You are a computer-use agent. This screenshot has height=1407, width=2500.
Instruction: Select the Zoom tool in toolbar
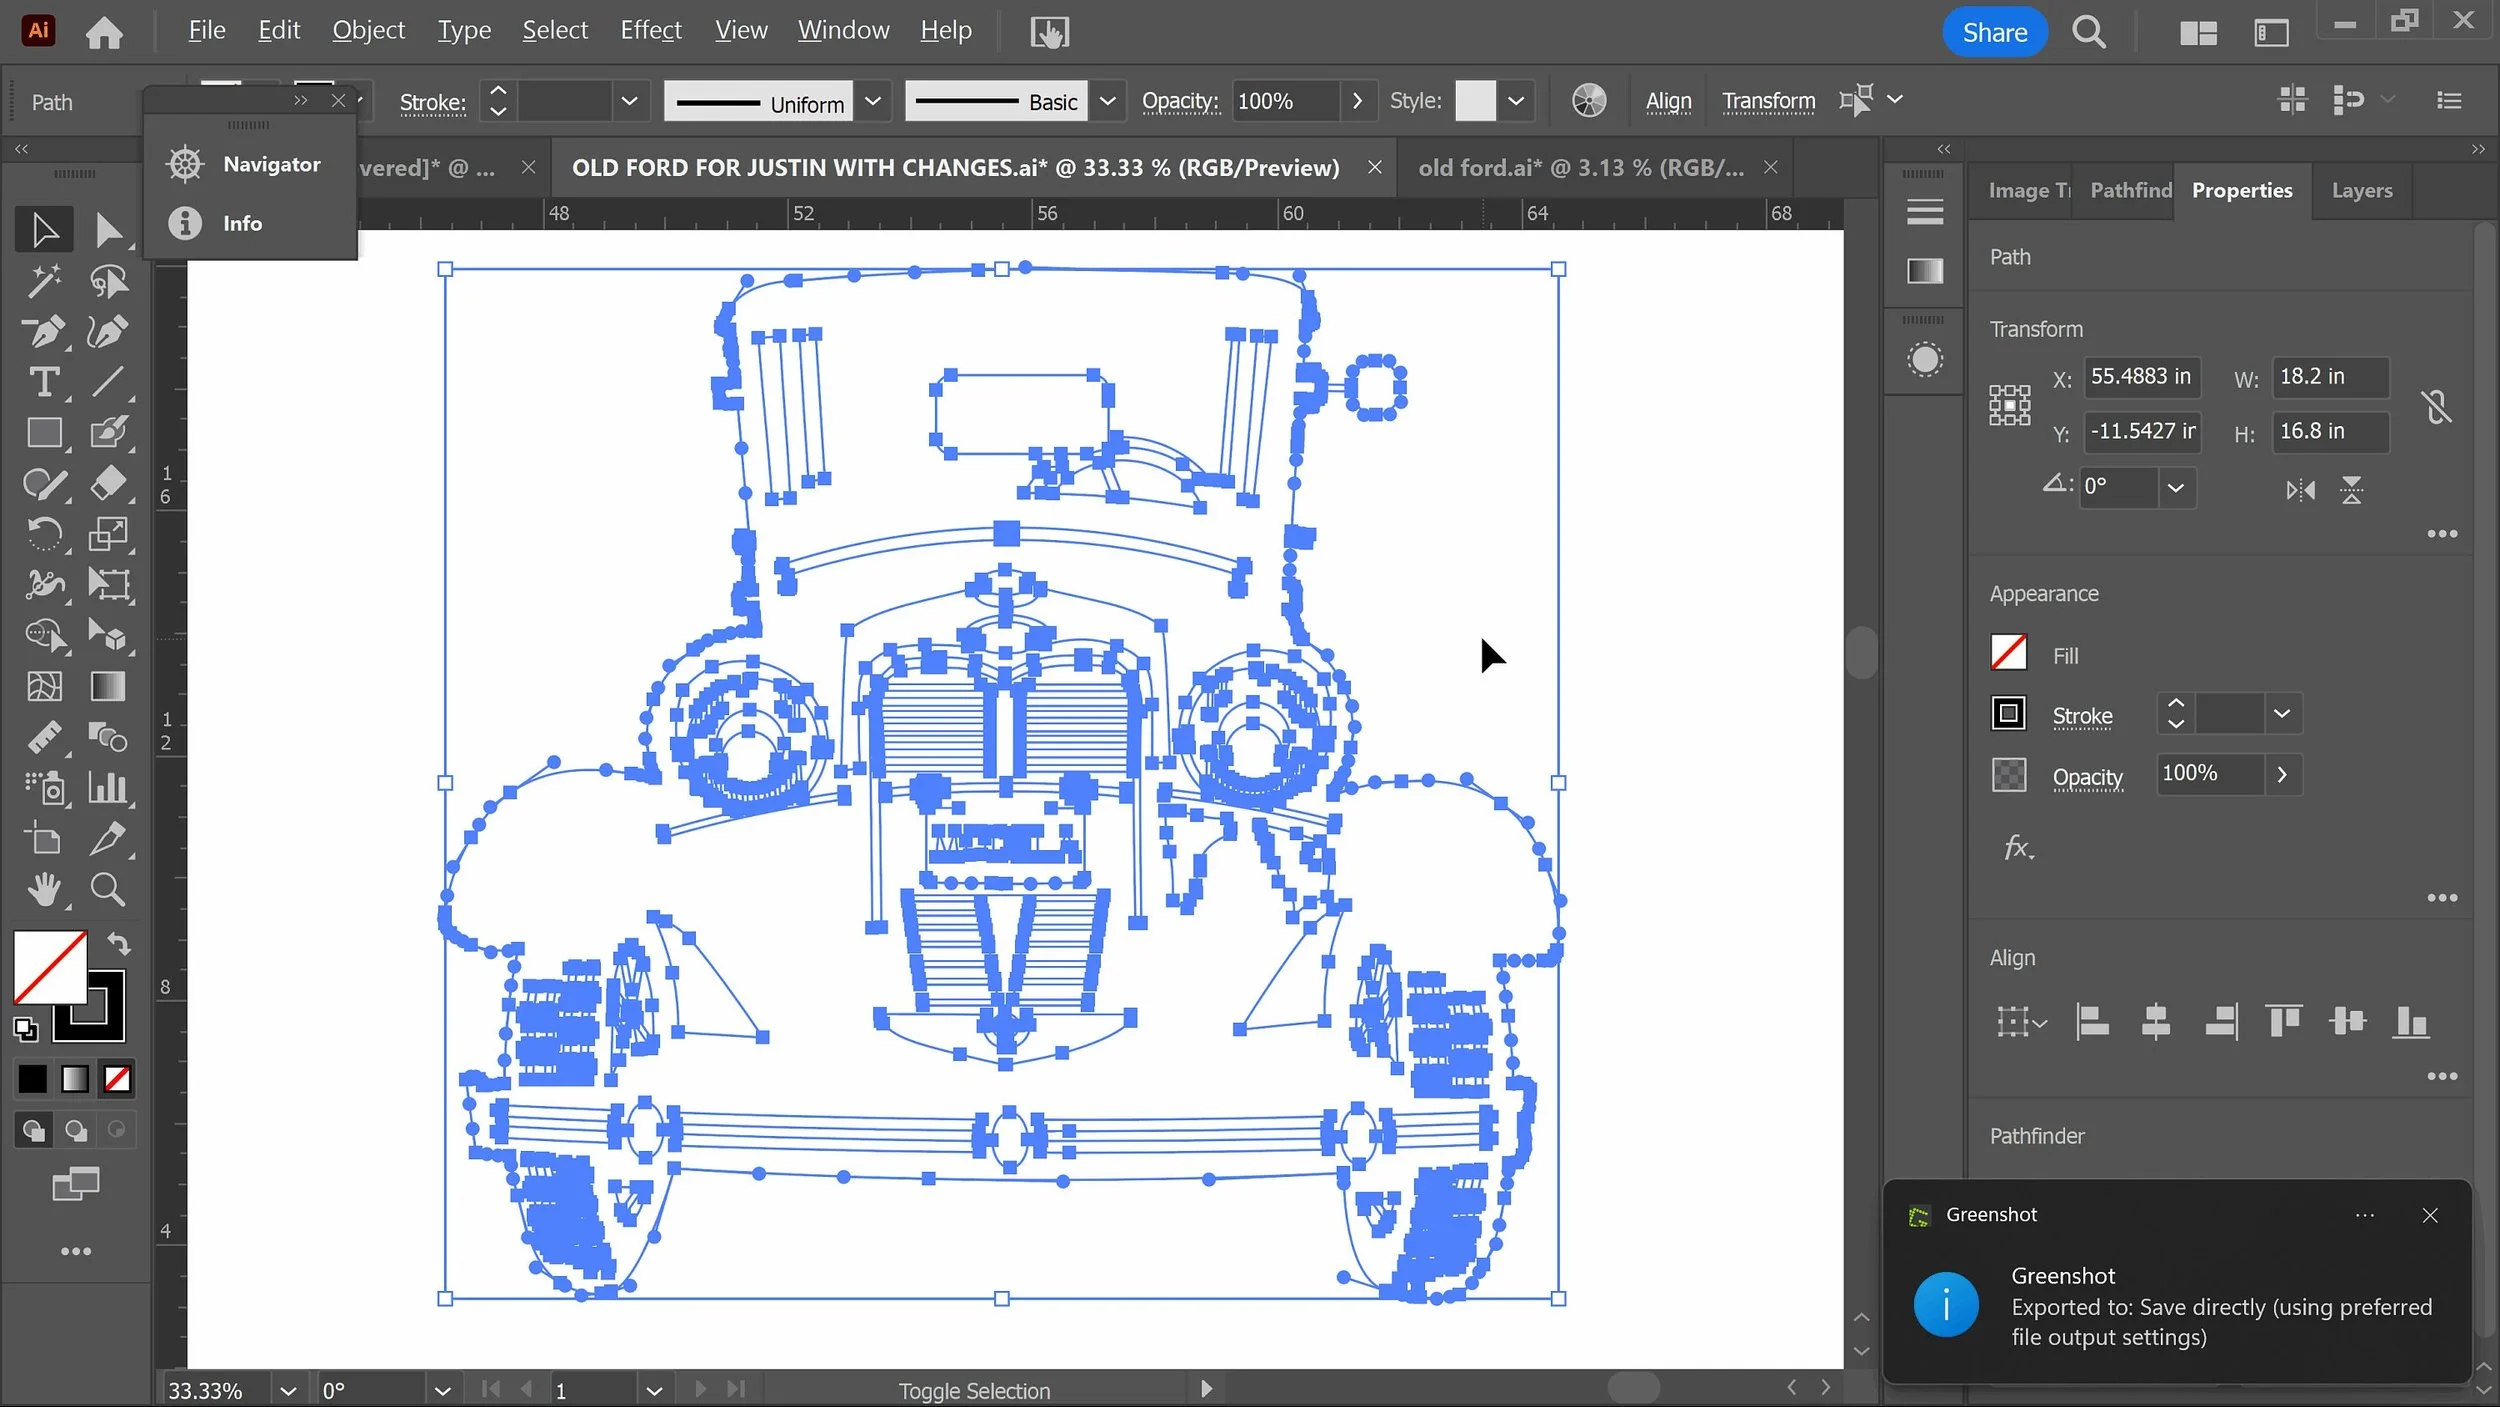[107, 889]
